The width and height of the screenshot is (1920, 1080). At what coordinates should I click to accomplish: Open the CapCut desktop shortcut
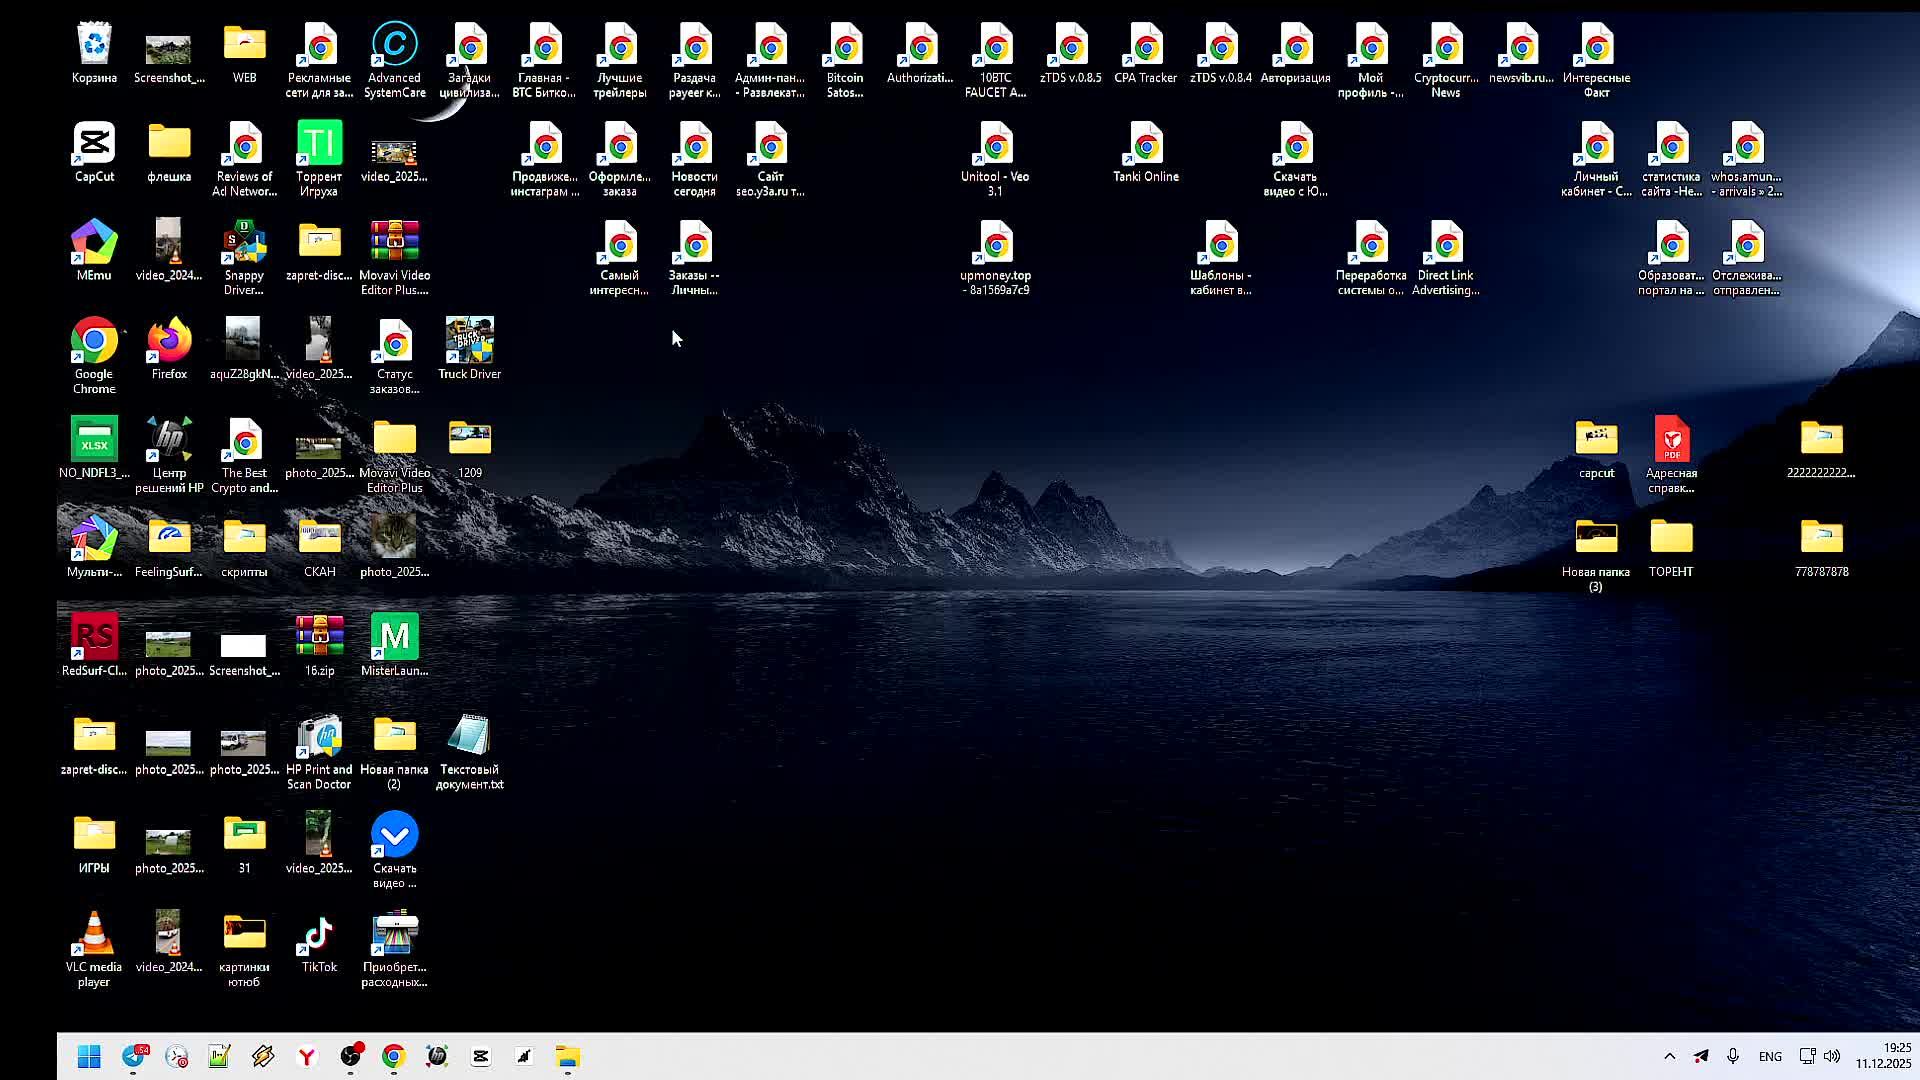tap(94, 145)
